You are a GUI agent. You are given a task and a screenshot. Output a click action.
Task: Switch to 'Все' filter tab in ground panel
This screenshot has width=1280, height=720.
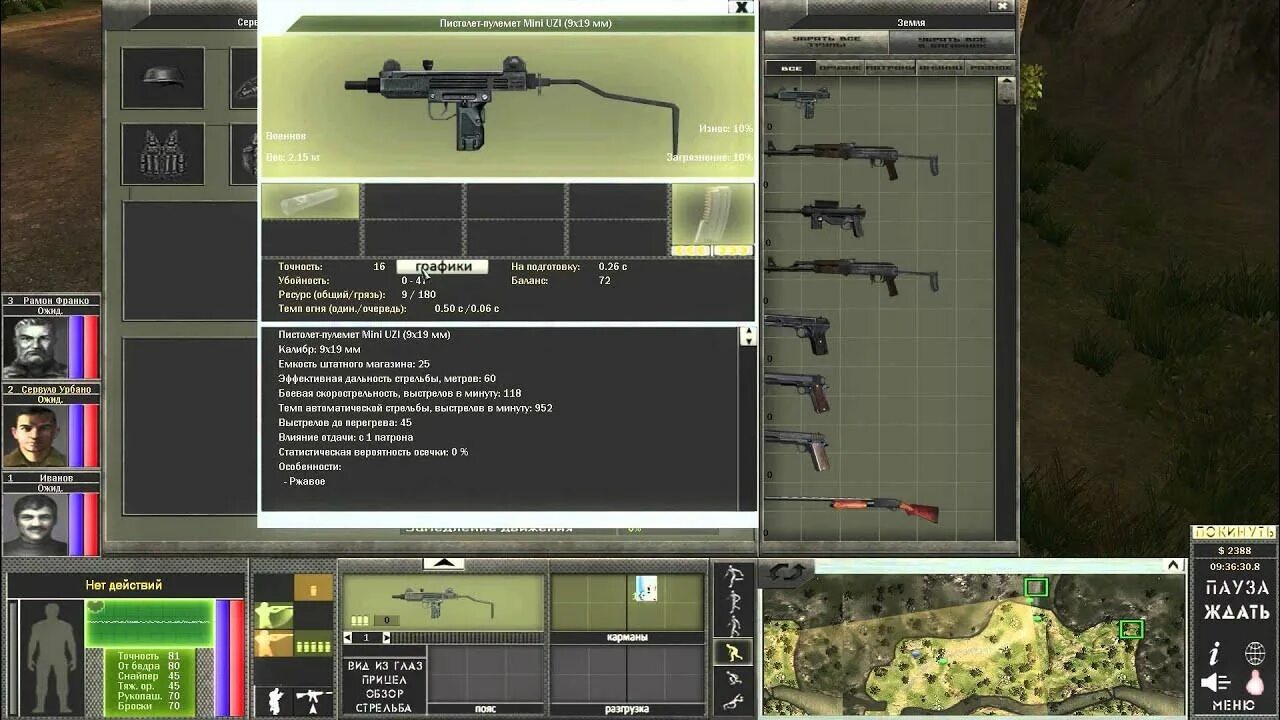pos(790,68)
